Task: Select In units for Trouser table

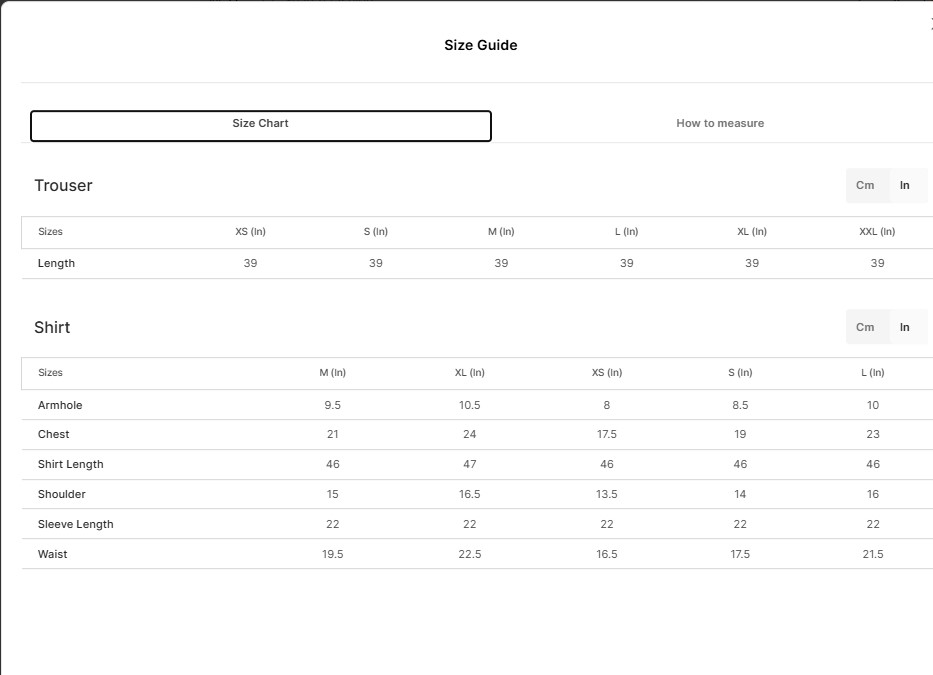Action: coord(905,186)
